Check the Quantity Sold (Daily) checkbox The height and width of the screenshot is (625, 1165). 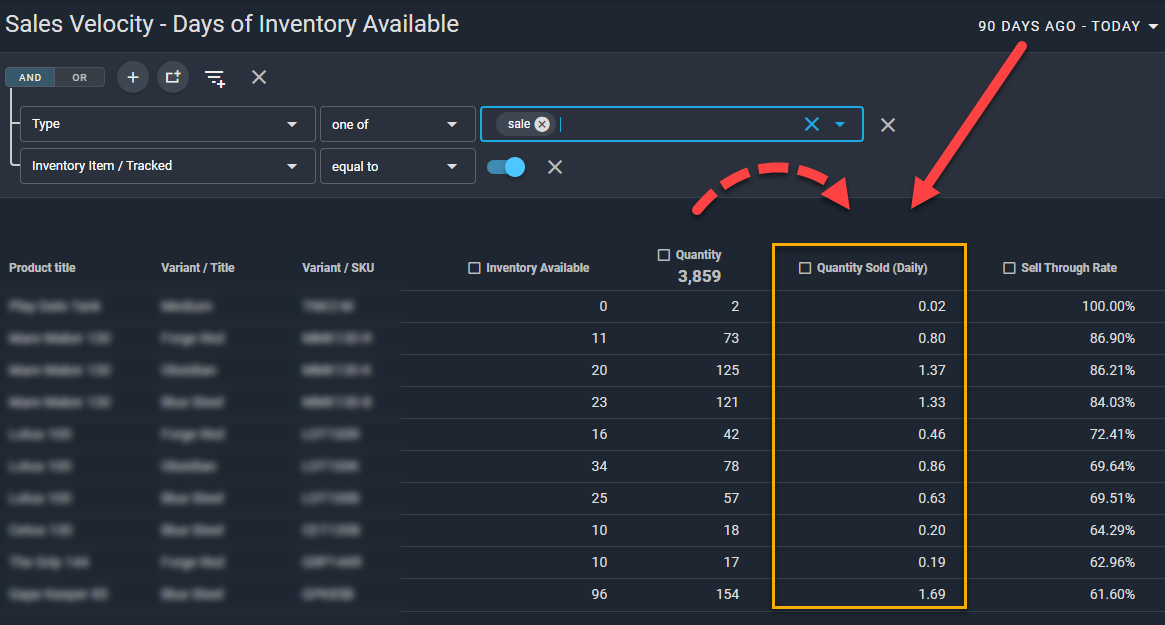point(805,268)
